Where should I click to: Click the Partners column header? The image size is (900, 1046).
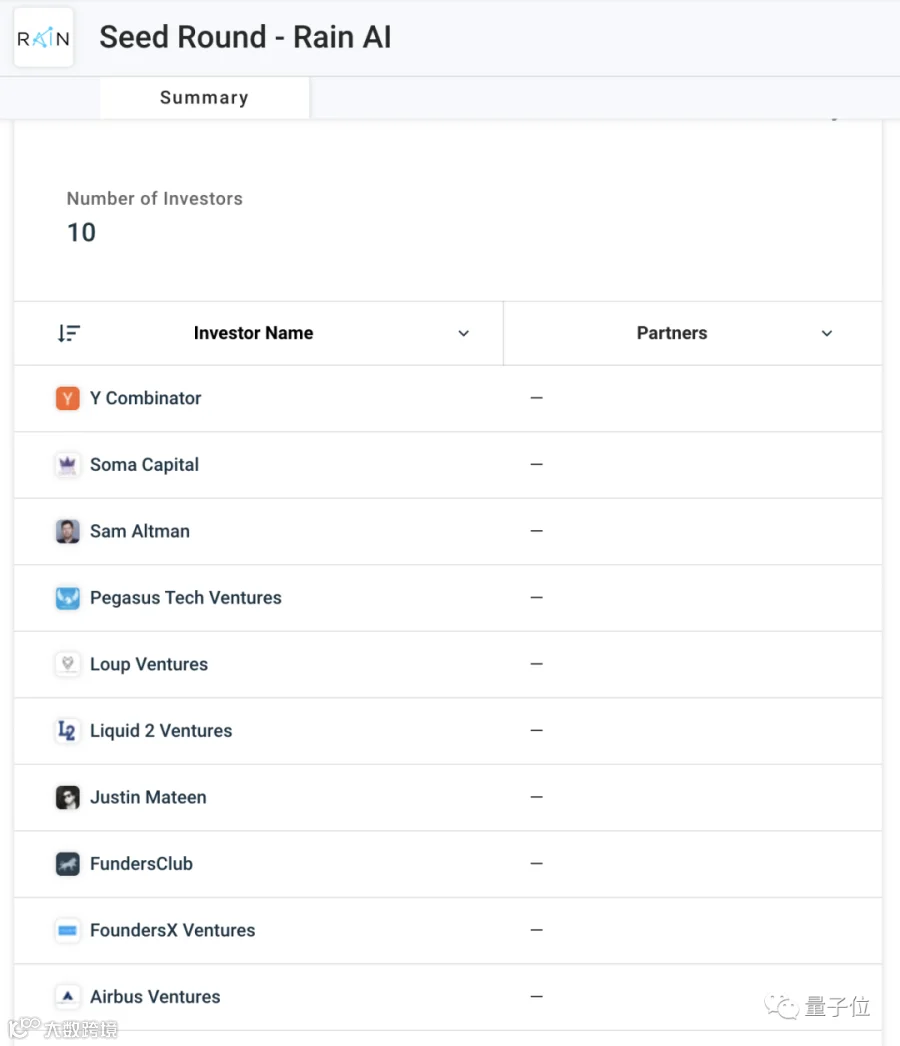point(672,333)
